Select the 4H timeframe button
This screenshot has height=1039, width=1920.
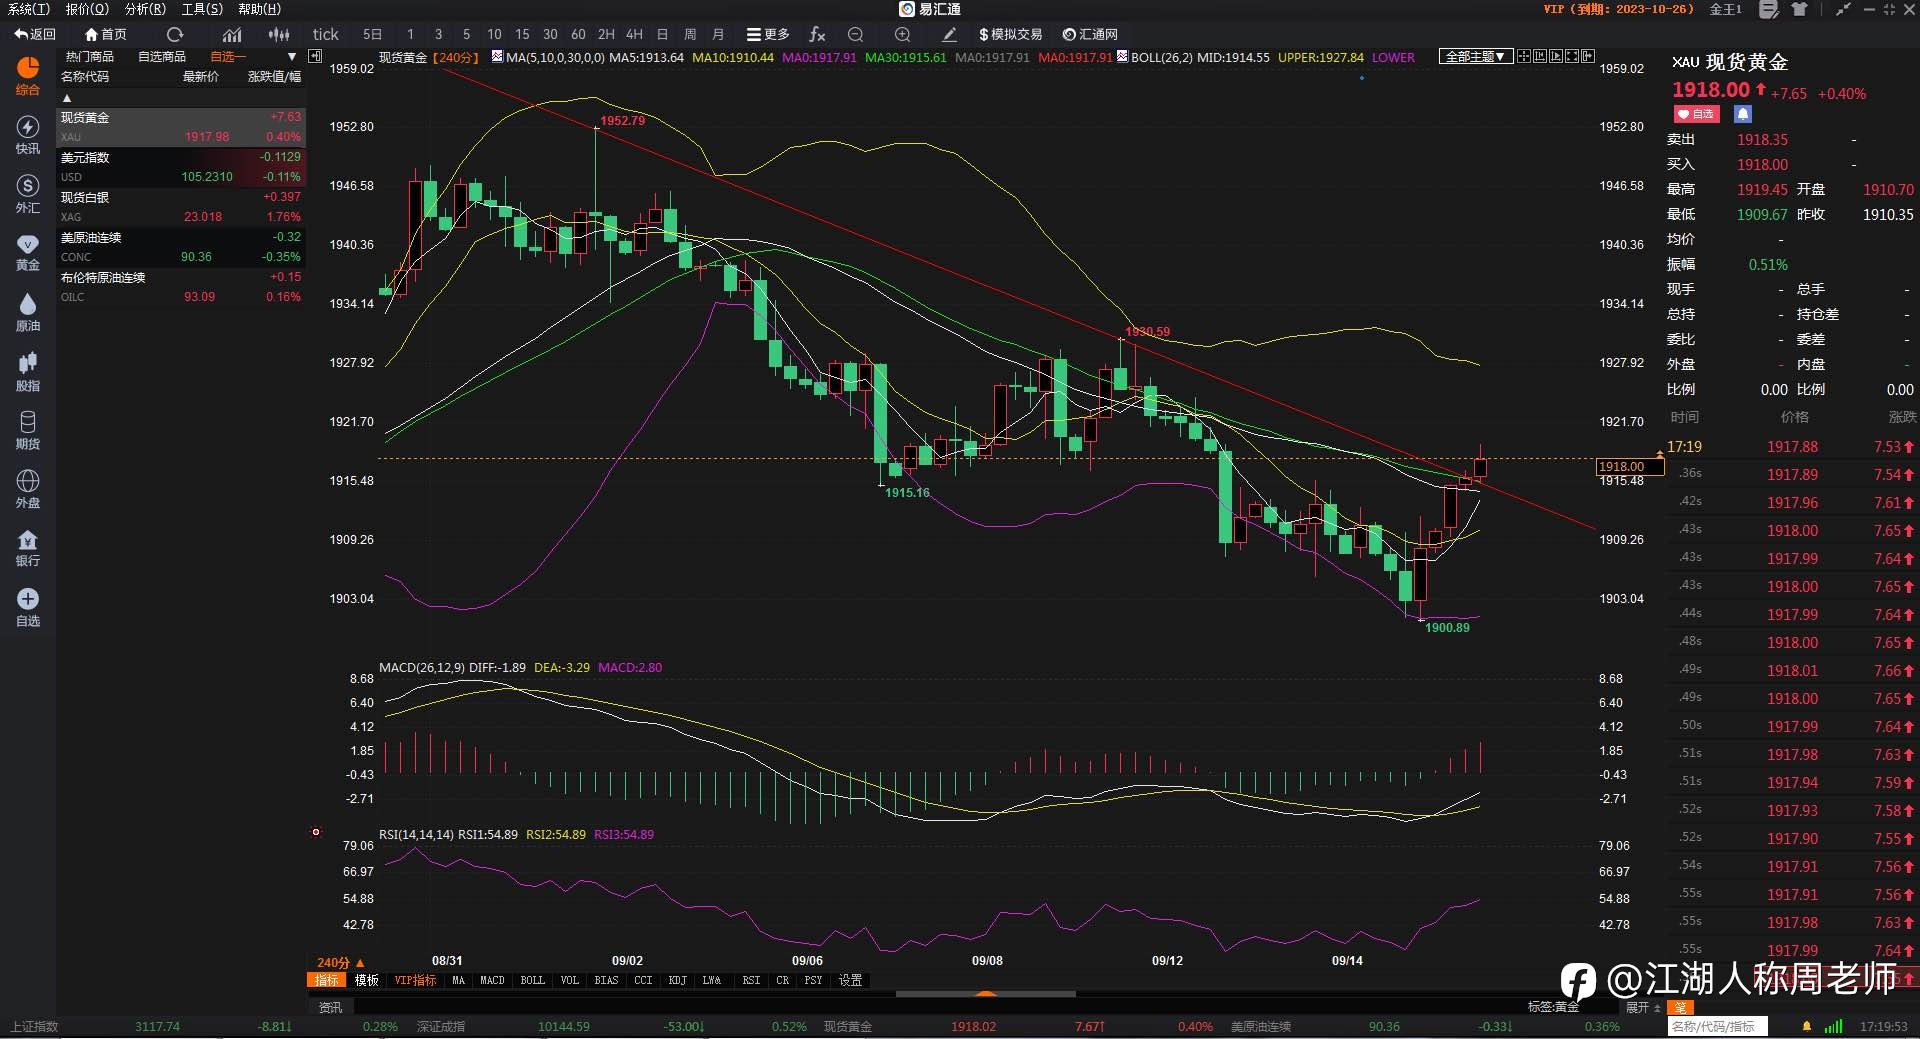[x=634, y=34]
